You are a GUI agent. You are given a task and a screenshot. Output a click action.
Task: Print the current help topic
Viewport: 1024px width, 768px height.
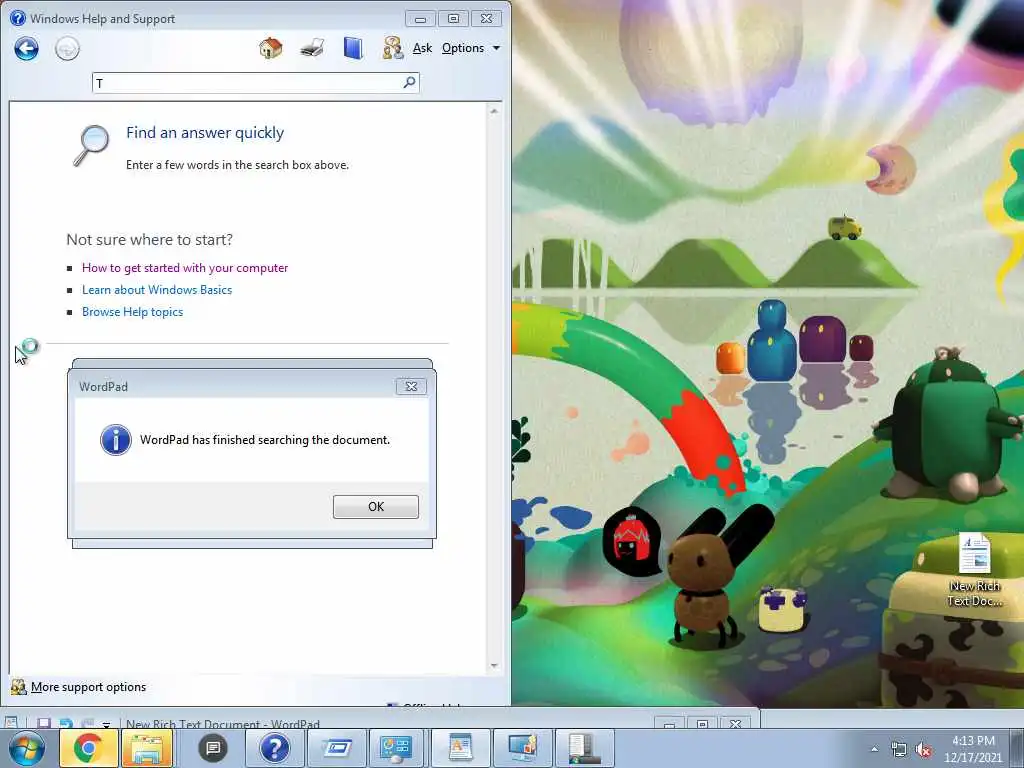point(312,48)
